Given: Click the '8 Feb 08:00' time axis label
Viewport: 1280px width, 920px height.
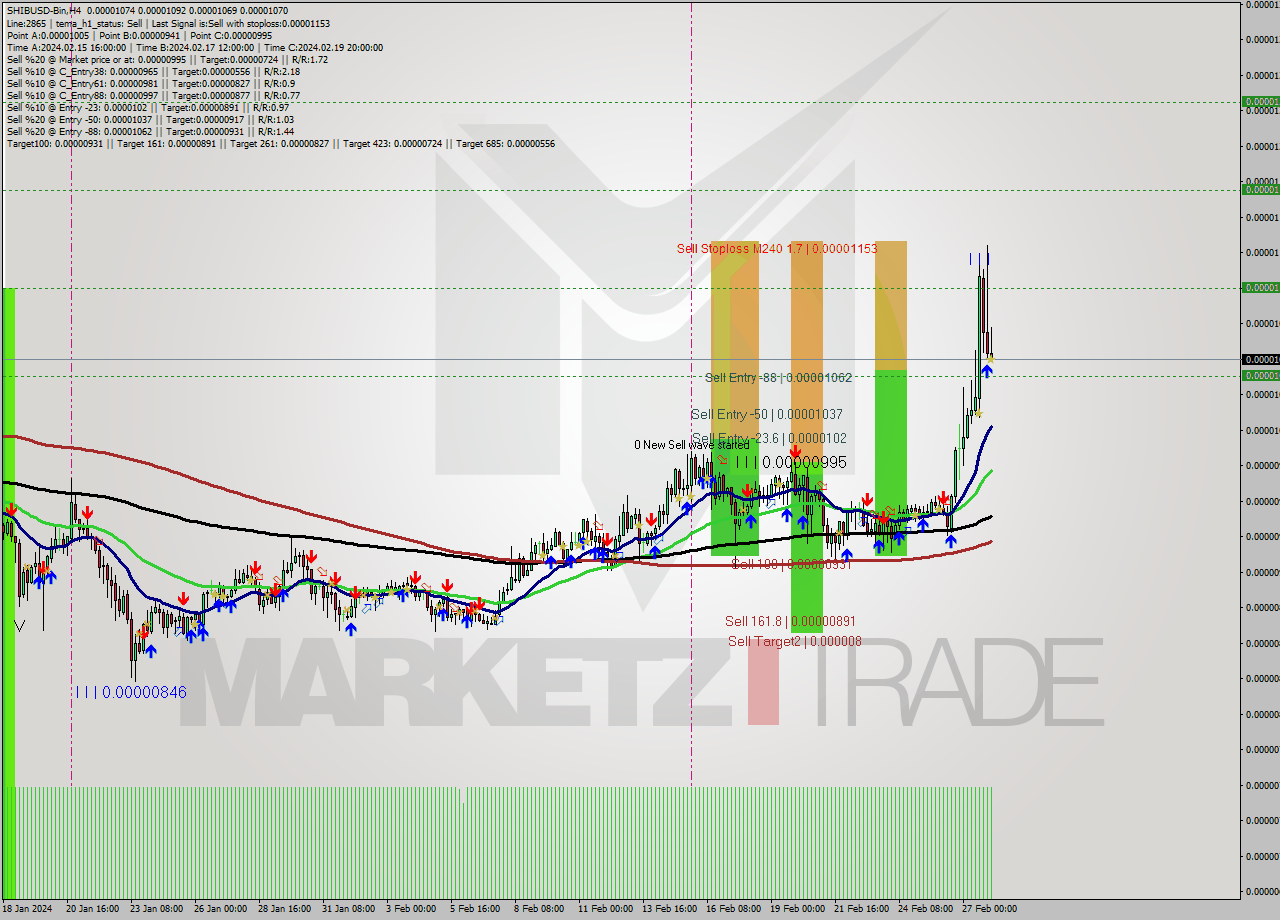Looking at the screenshot, I should 539,909.
